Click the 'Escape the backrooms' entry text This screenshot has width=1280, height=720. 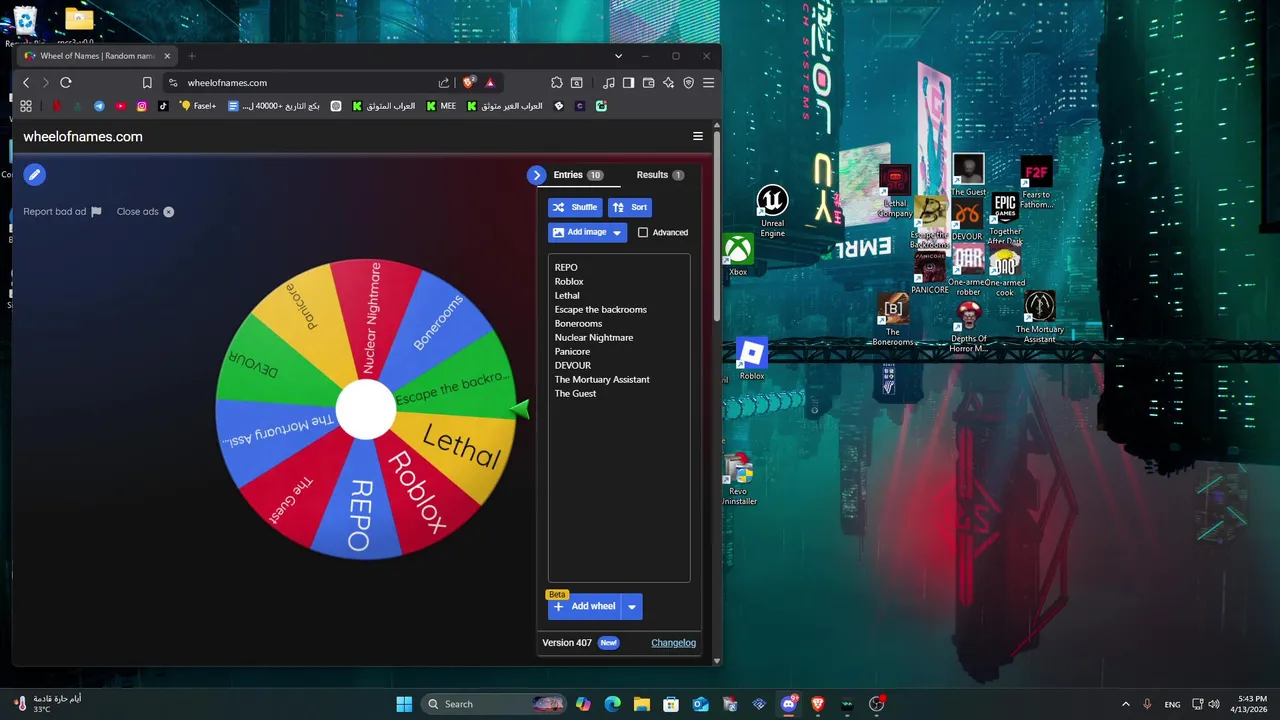601,309
